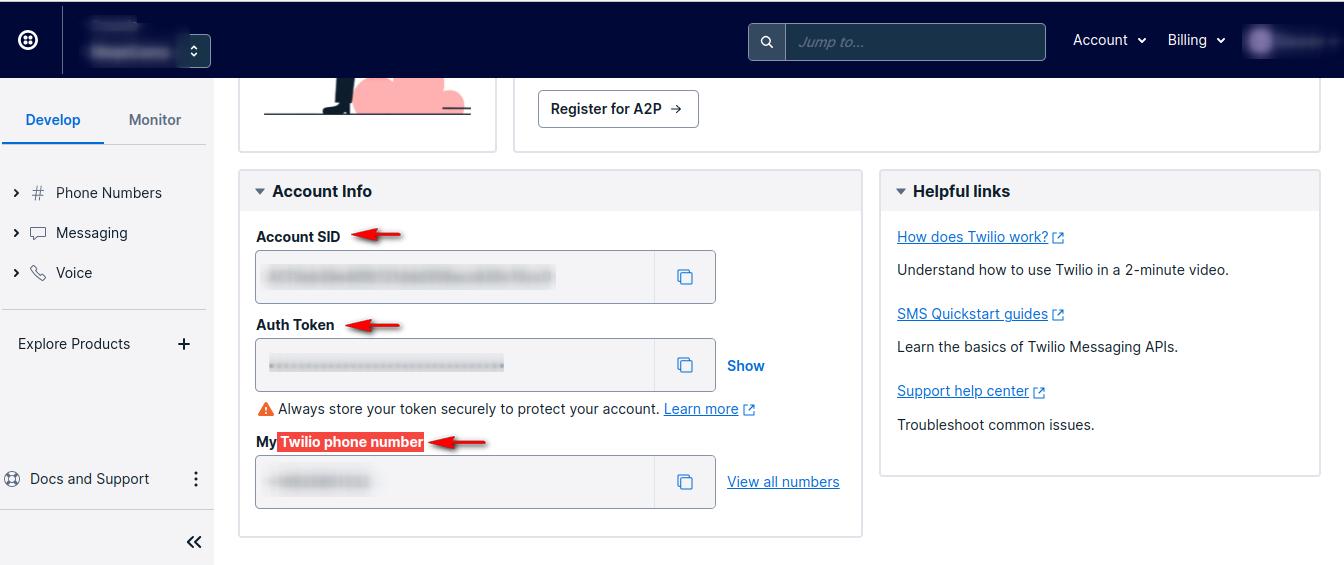1344x565 pixels.
Task: Click the lifebuoy Docs and Support icon
Action: click(x=12, y=479)
